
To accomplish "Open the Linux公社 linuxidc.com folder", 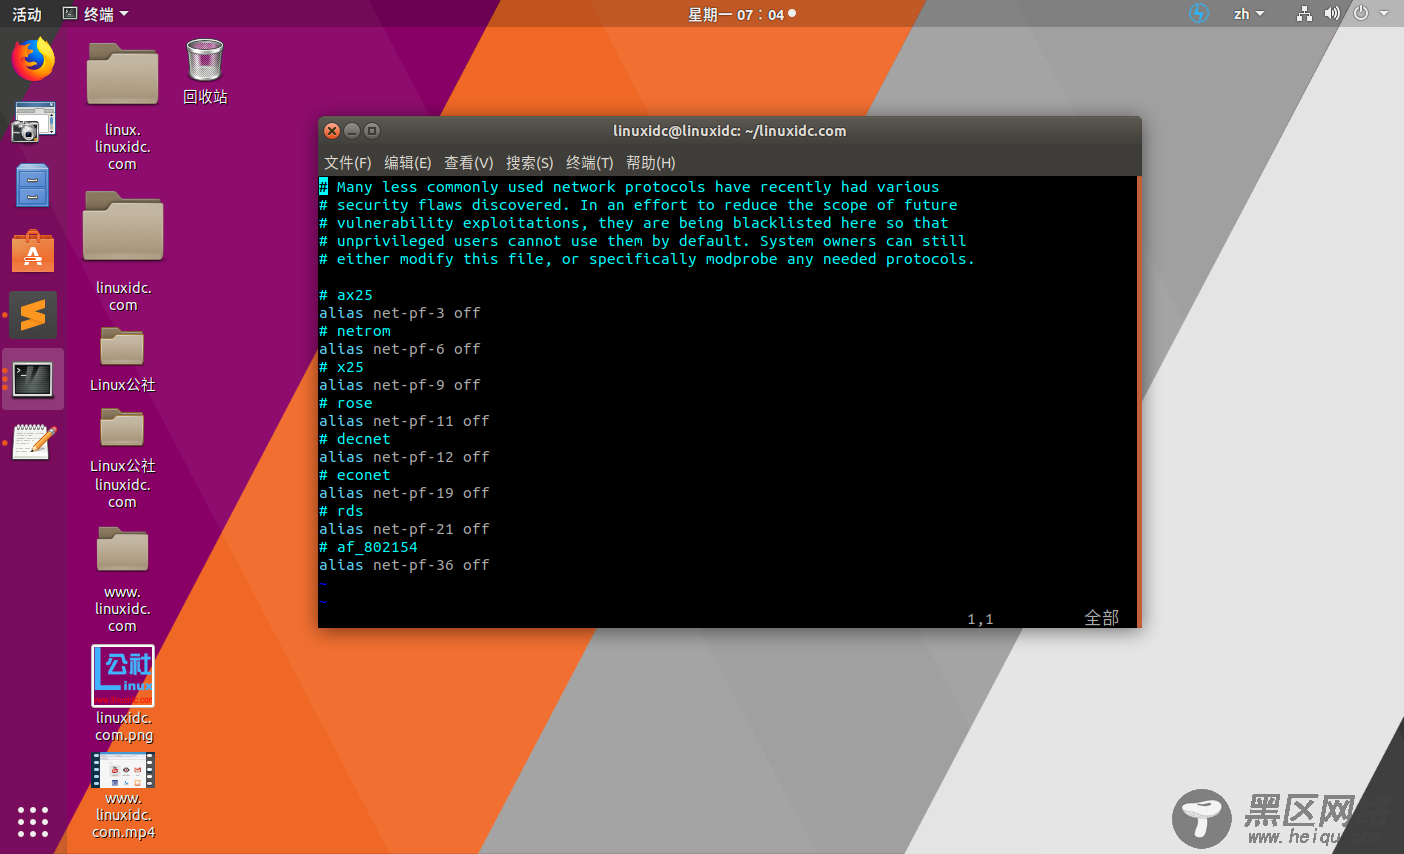I will coord(122,459).
